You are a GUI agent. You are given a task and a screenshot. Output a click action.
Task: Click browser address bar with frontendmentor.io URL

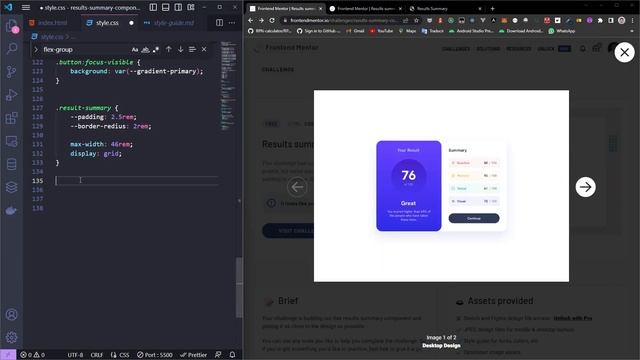click(343, 20)
